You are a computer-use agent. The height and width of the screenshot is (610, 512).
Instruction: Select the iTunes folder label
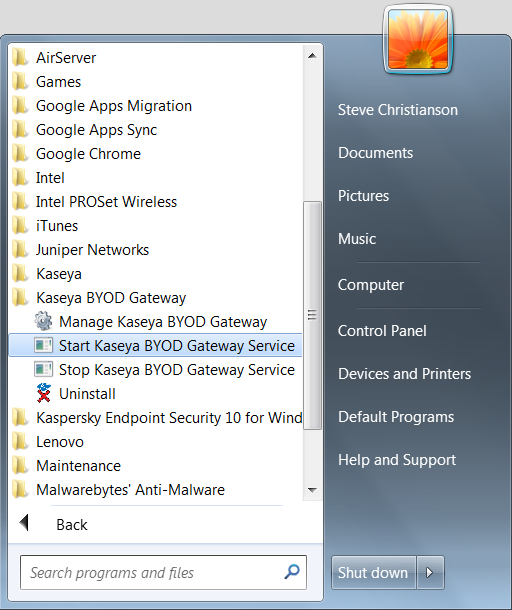57,226
